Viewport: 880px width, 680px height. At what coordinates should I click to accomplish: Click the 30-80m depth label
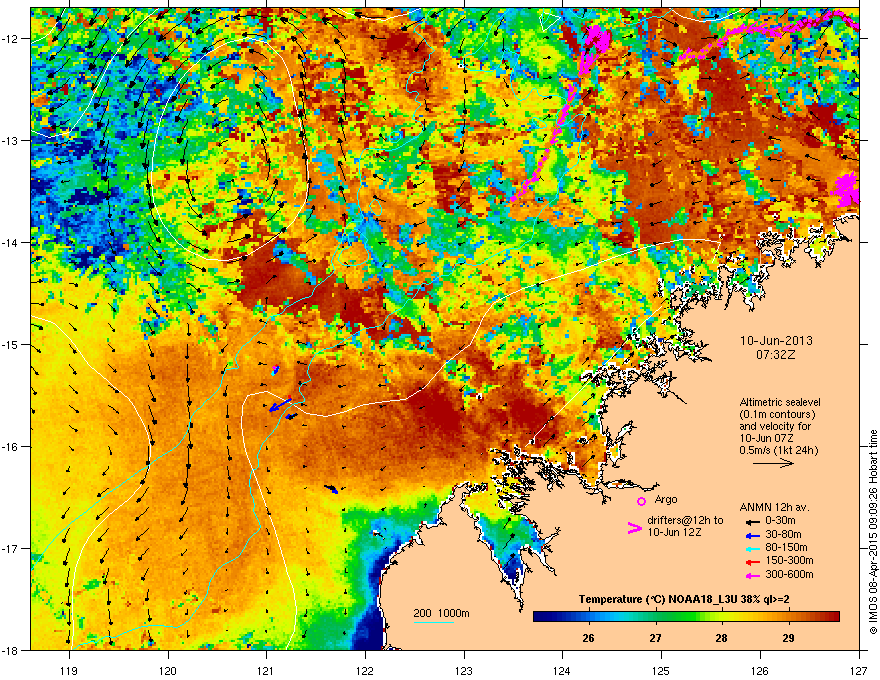[x=783, y=535]
